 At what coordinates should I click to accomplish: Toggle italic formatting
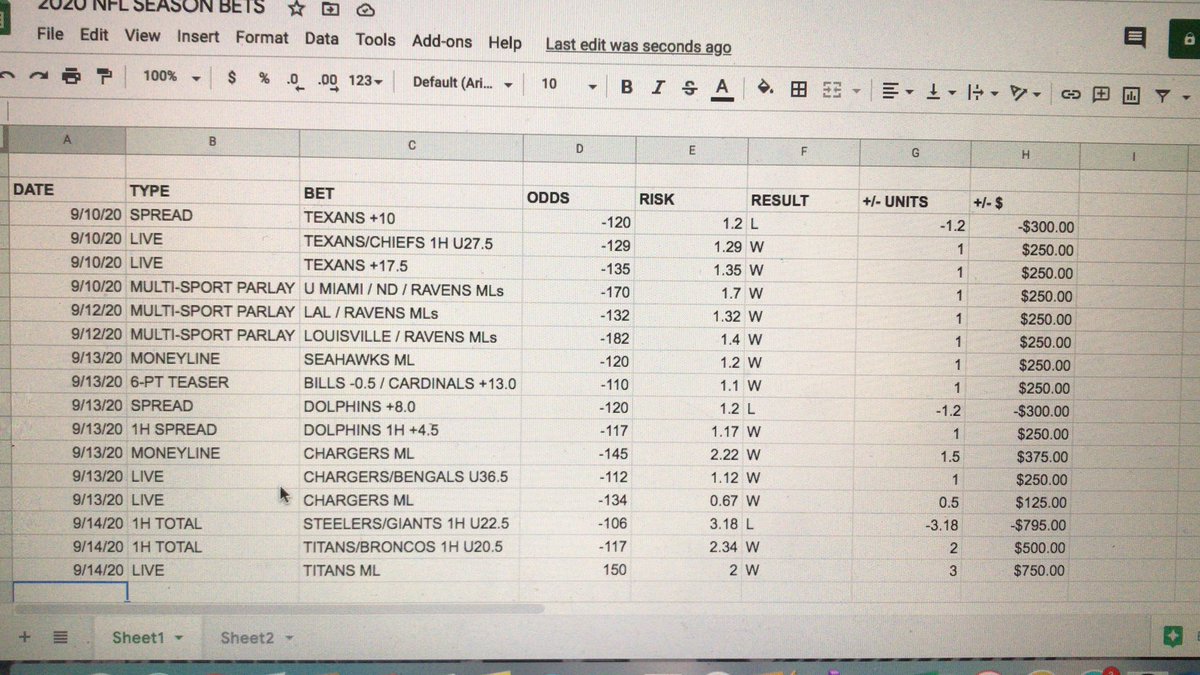(x=657, y=88)
